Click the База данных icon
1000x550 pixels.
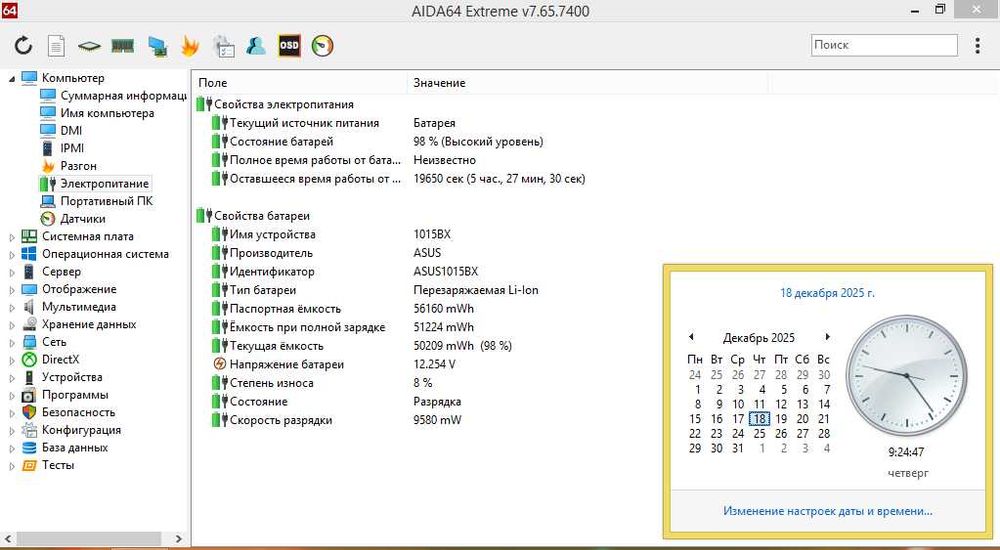29,448
